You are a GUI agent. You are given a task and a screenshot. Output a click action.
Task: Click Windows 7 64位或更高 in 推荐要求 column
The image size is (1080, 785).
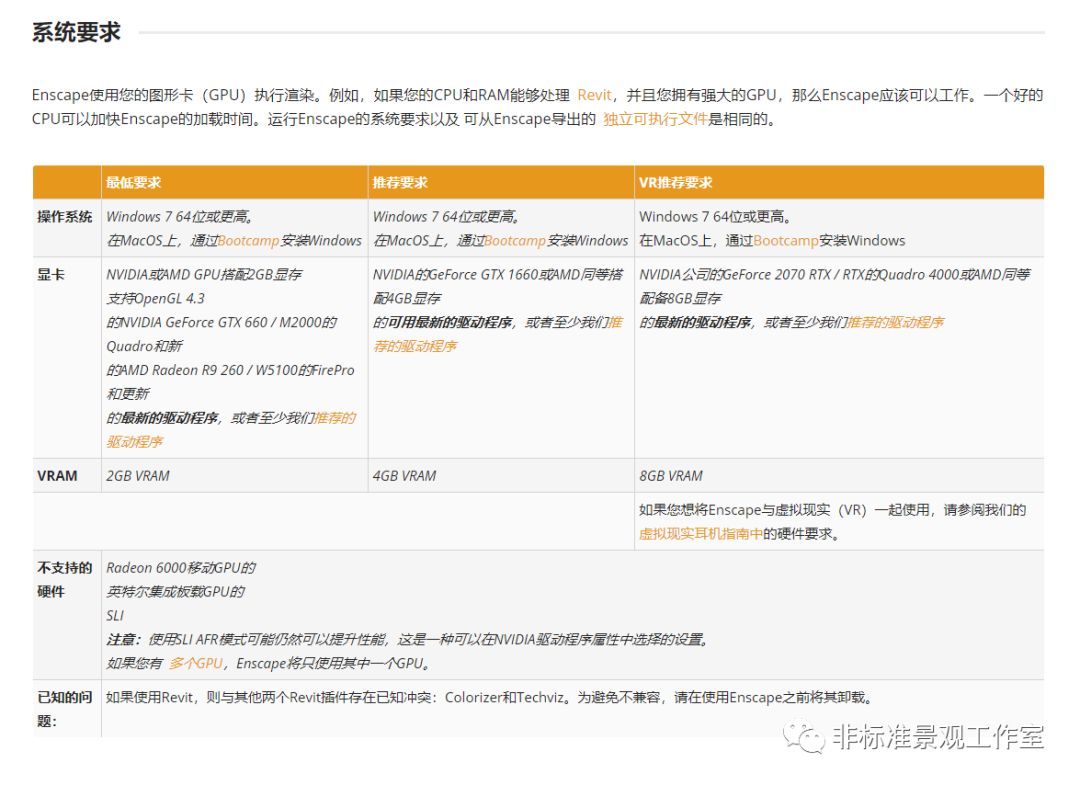tap(446, 216)
